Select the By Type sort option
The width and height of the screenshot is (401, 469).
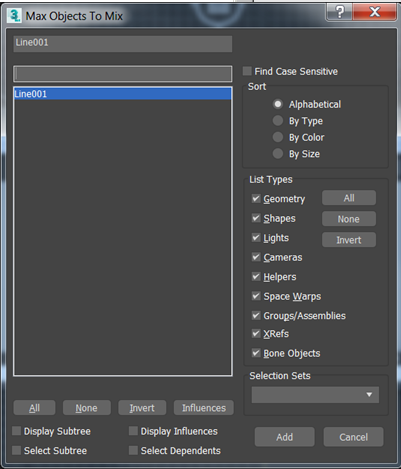pos(278,121)
